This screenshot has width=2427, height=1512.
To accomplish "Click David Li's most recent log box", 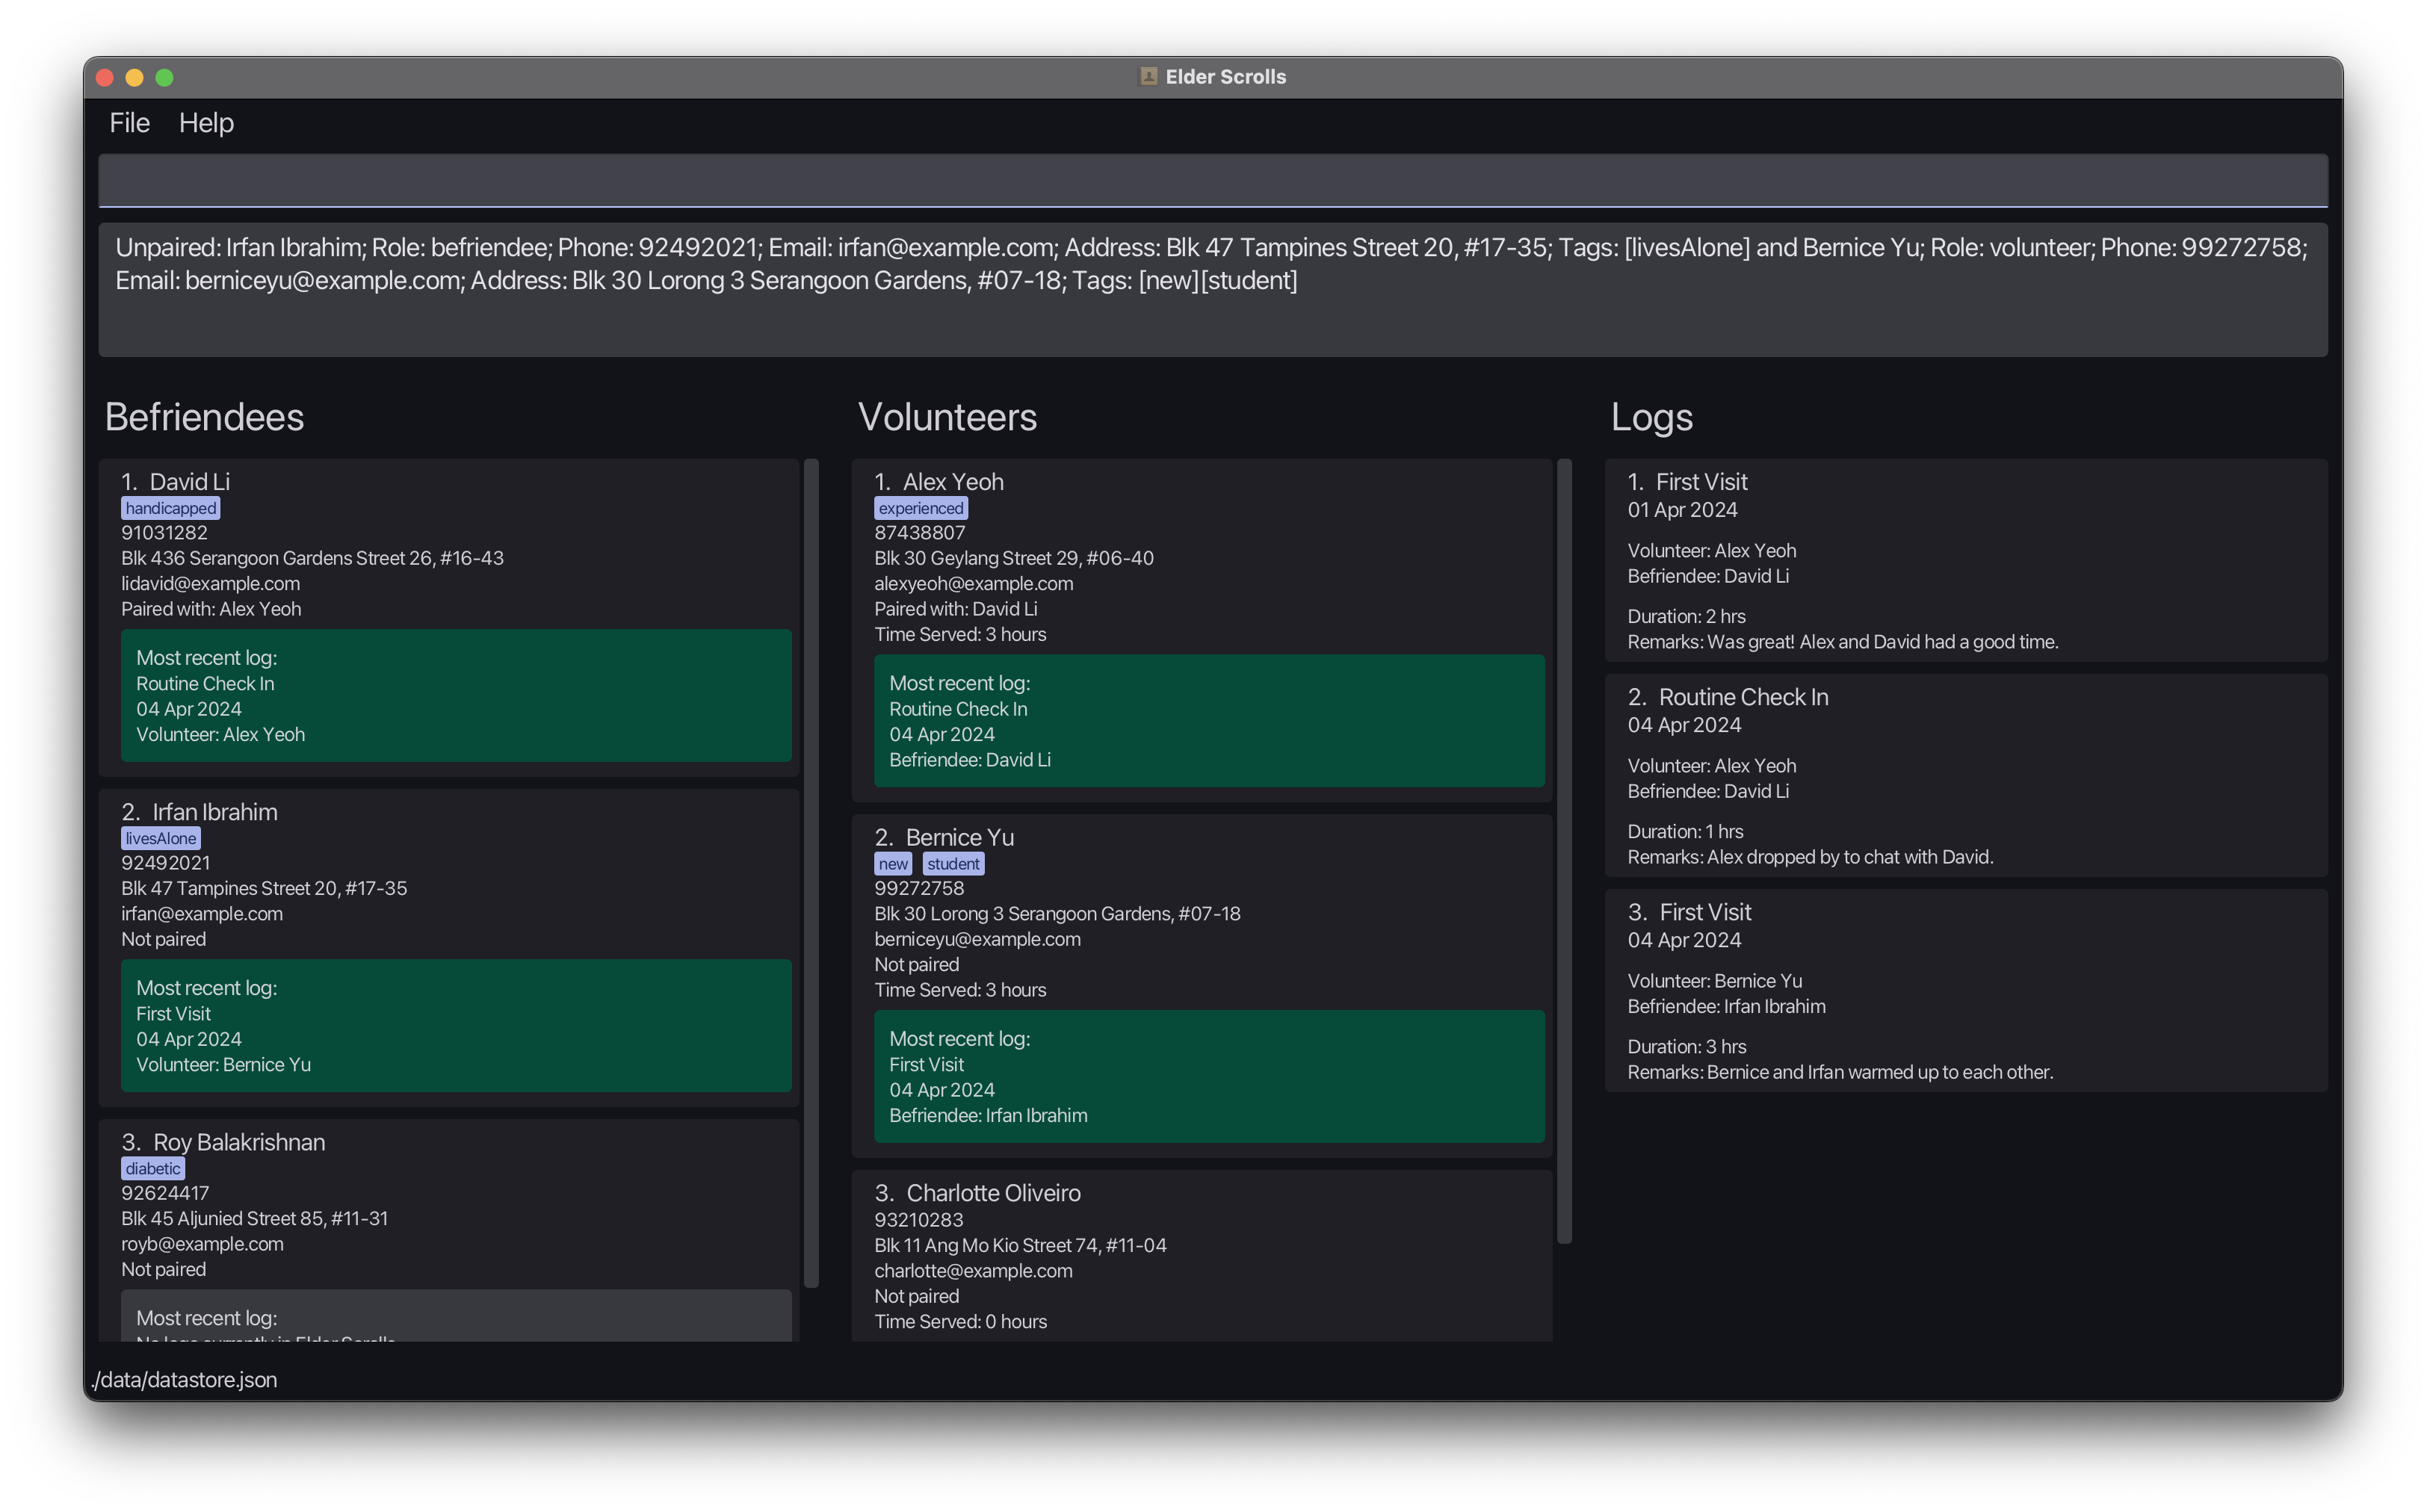I will pos(456,695).
